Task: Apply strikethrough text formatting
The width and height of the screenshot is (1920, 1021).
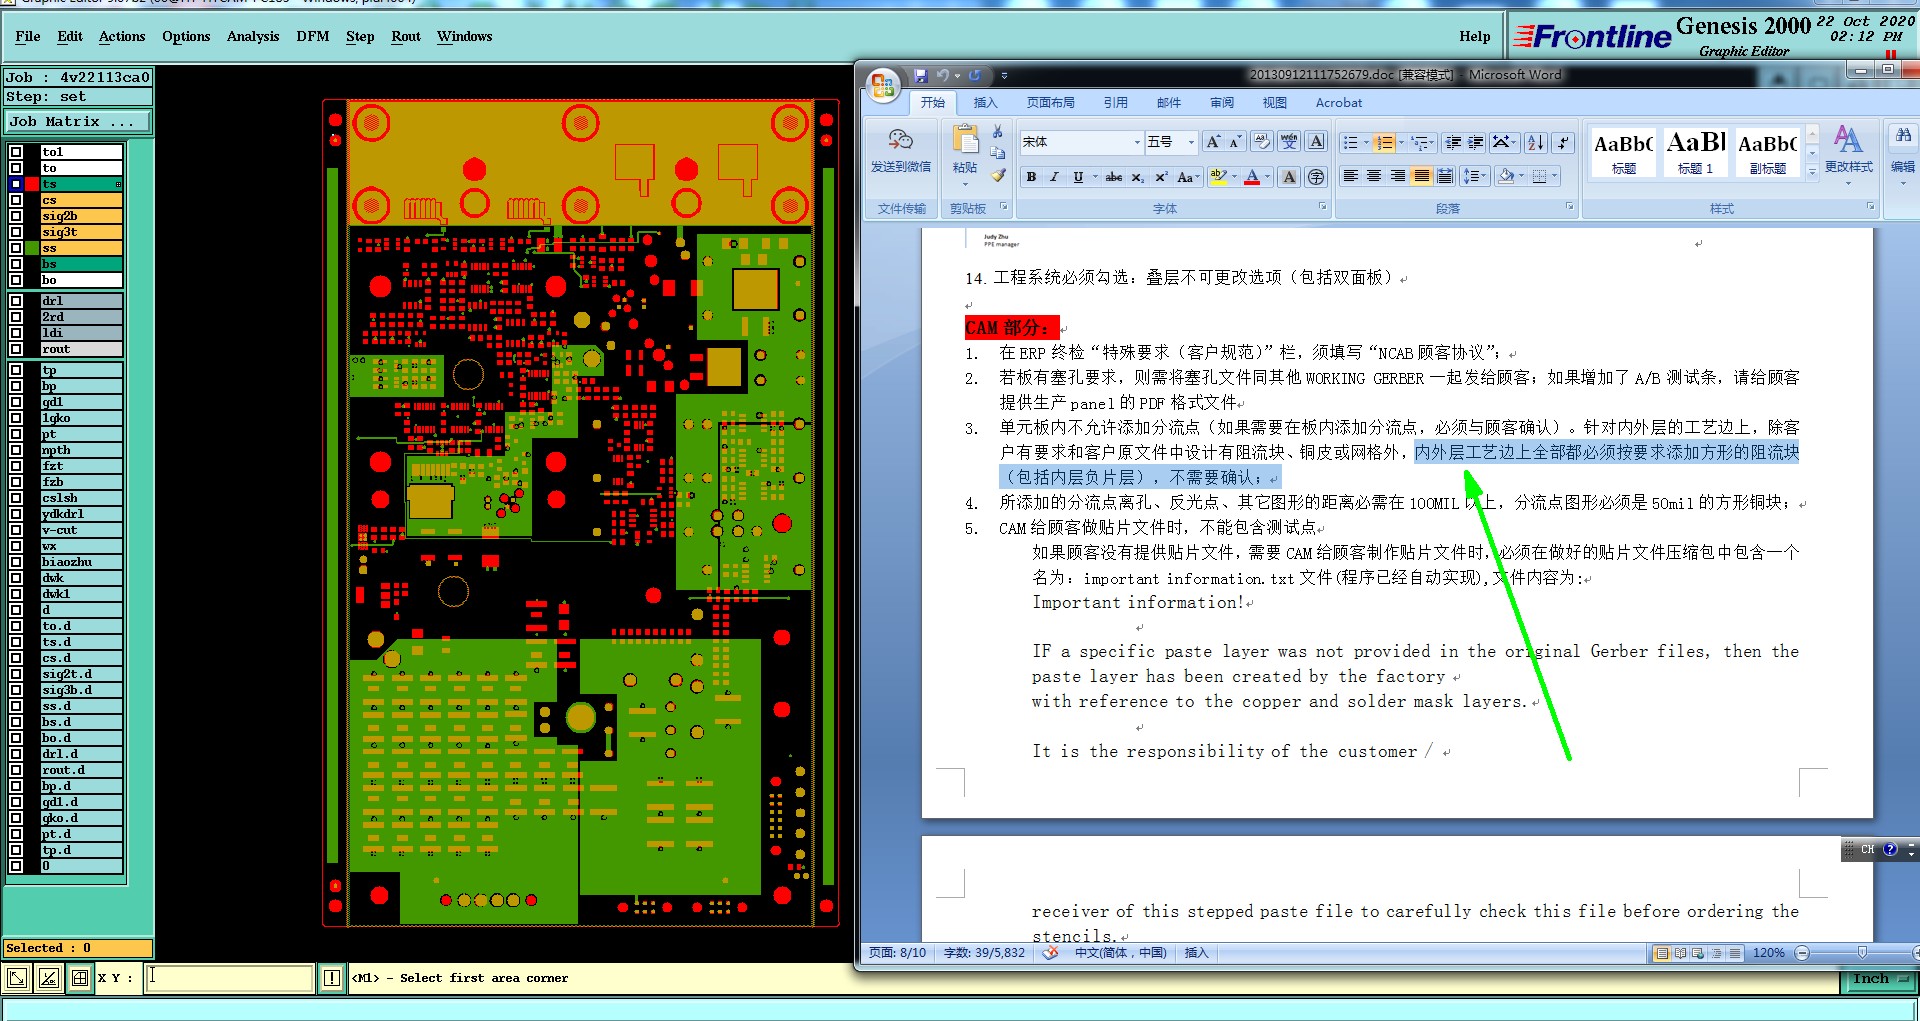Action: (1114, 177)
